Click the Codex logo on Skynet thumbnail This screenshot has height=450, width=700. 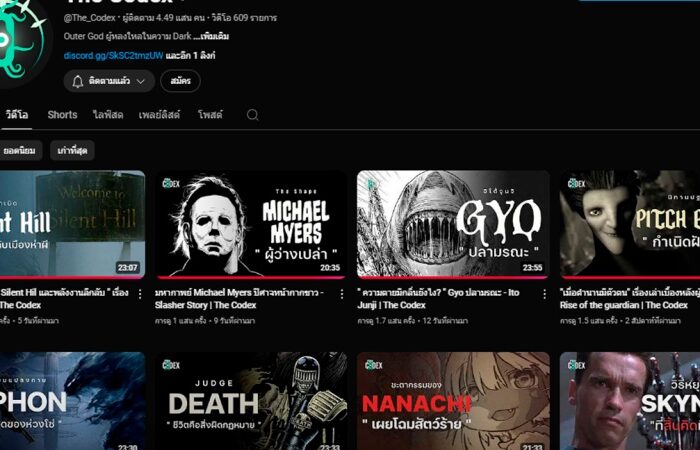coord(576,365)
